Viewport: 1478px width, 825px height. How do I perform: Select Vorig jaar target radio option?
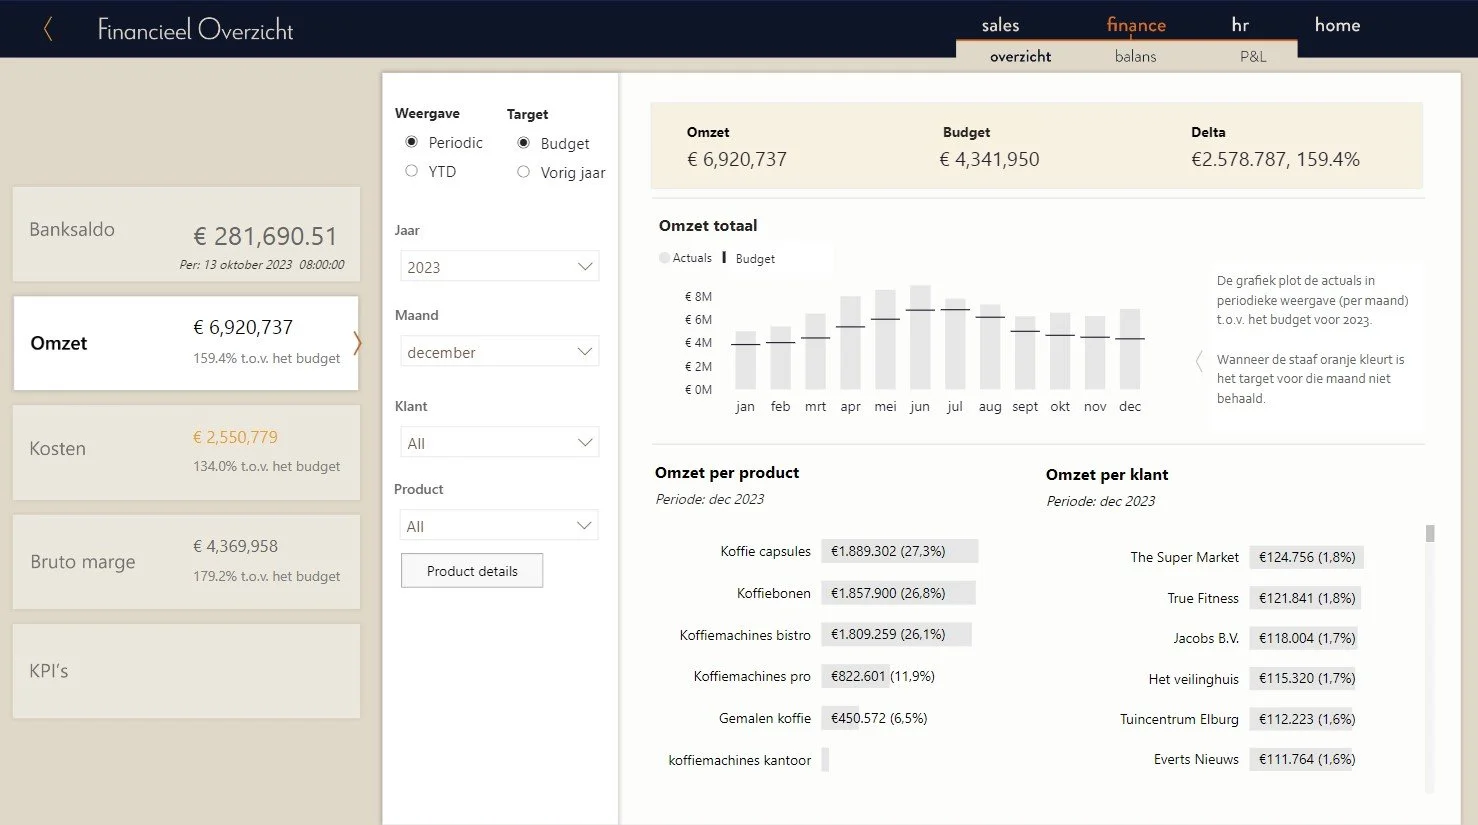(523, 172)
